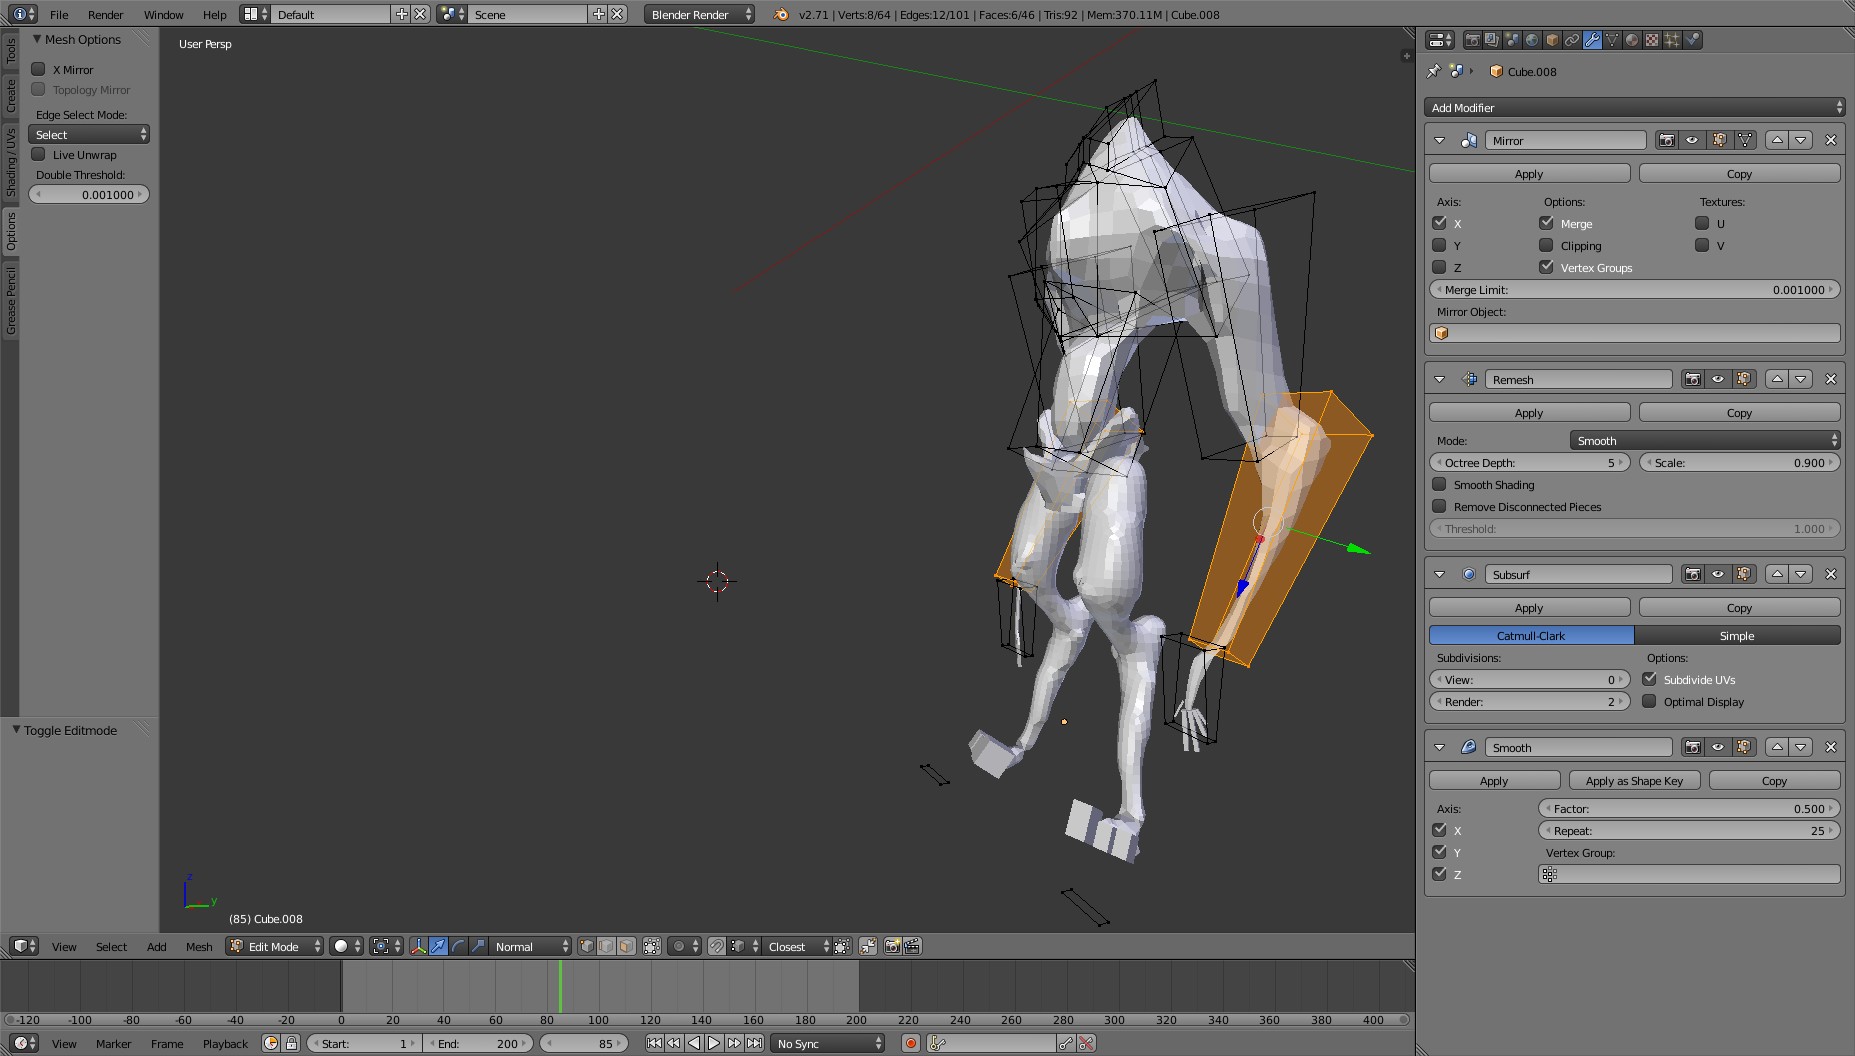Switch to the World properties globe icon
1855x1056 pixels.
point(1532,40)
